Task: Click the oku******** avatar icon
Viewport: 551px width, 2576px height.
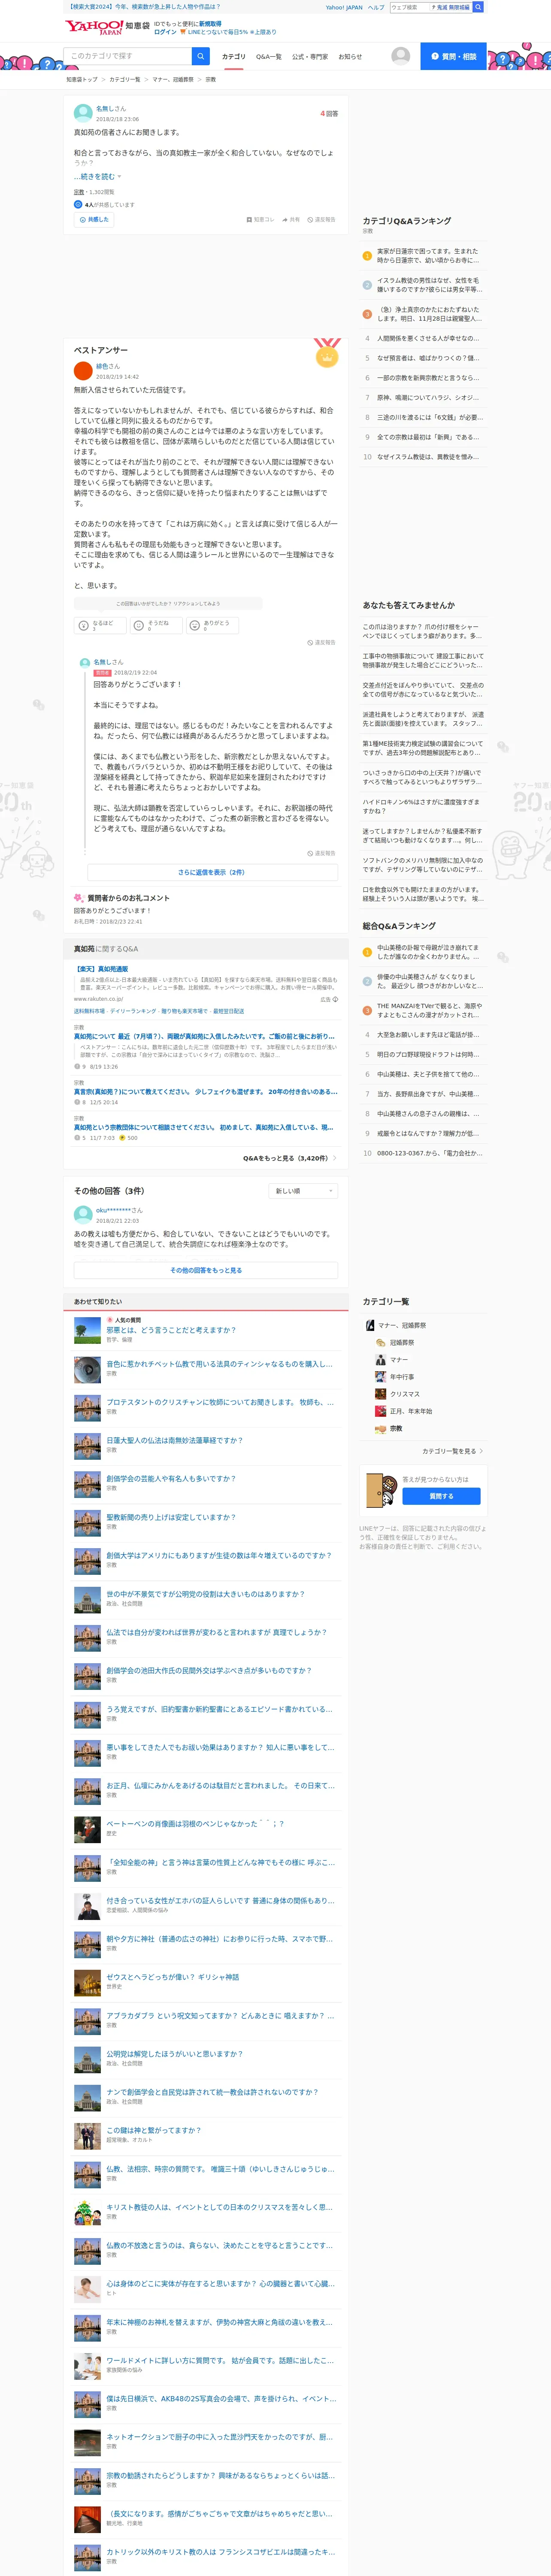Action: coord(83,1215)
